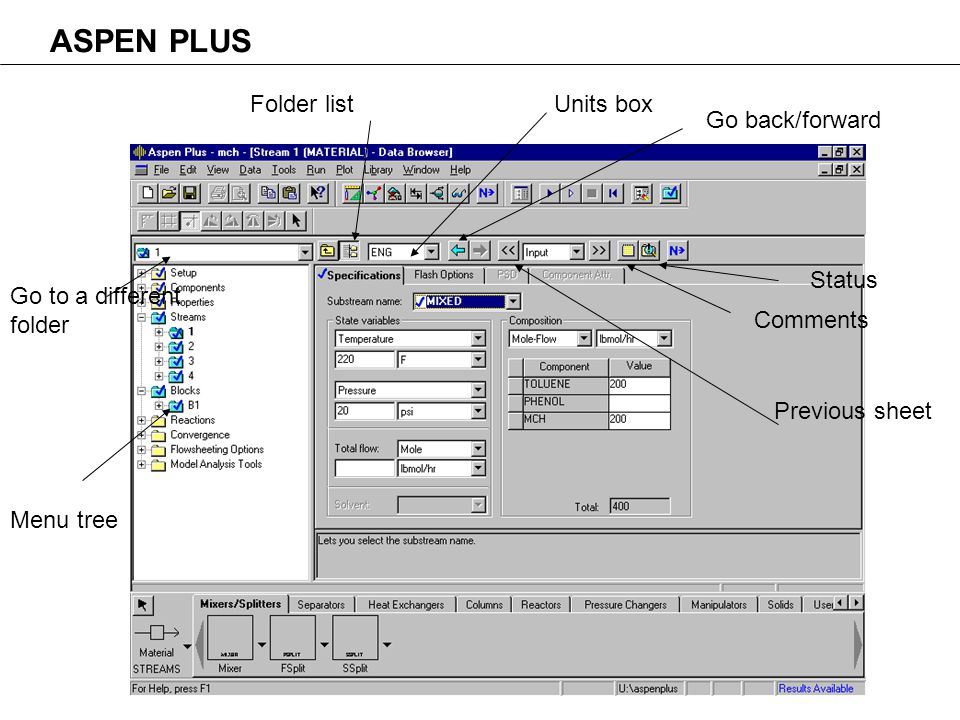Click the What's This help pointer icon
The image size is (960, 720).
click(x=318, y=193)
